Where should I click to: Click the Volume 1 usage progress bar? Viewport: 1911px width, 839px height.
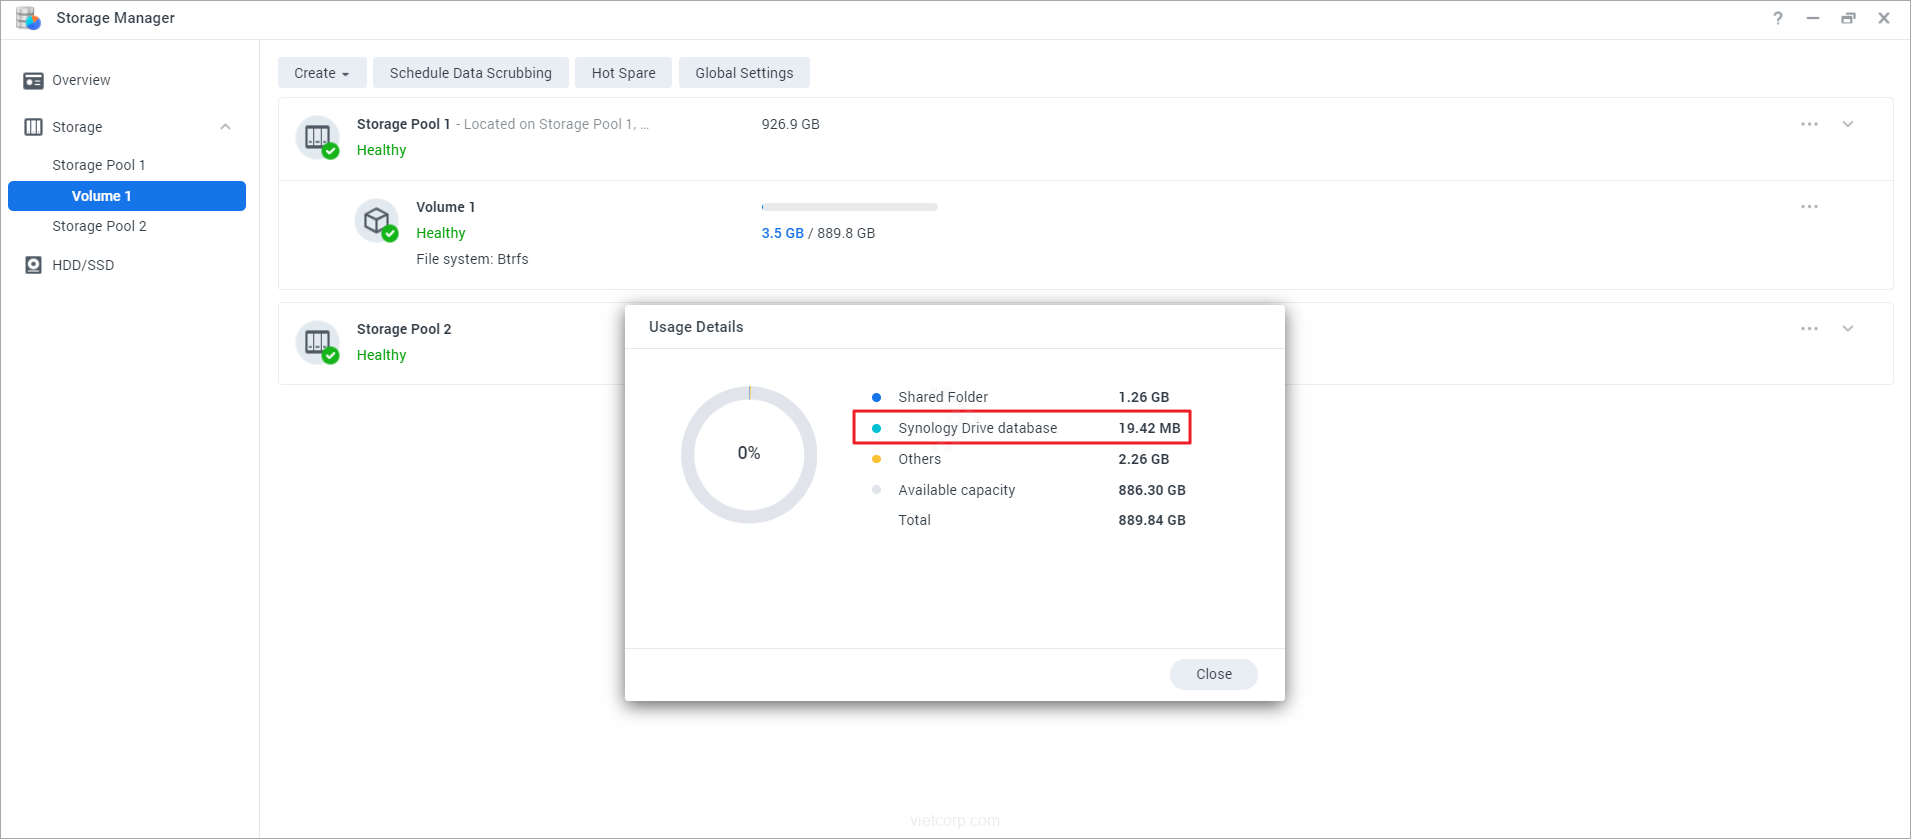pyautogui.click(x=849, y=207)
